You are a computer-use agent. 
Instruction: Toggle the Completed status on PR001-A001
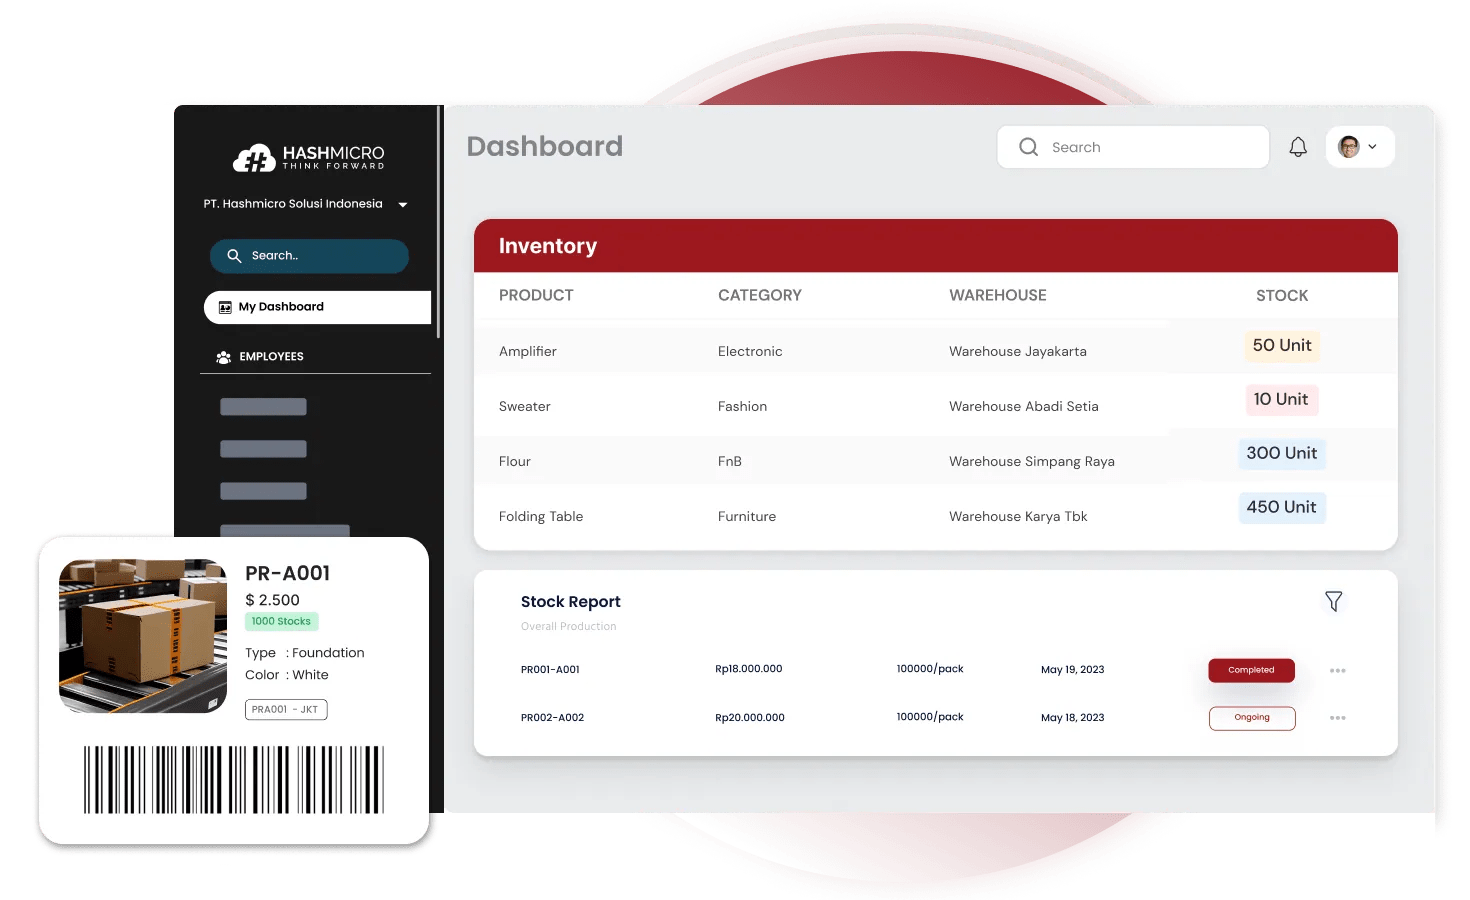[1251, 670]
